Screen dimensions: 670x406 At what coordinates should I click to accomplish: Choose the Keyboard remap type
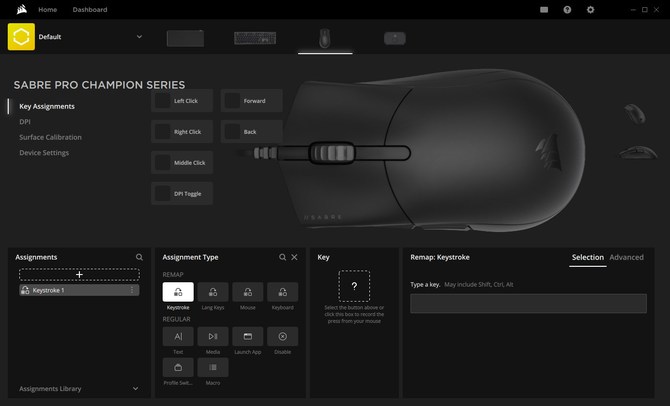[282, 292]
